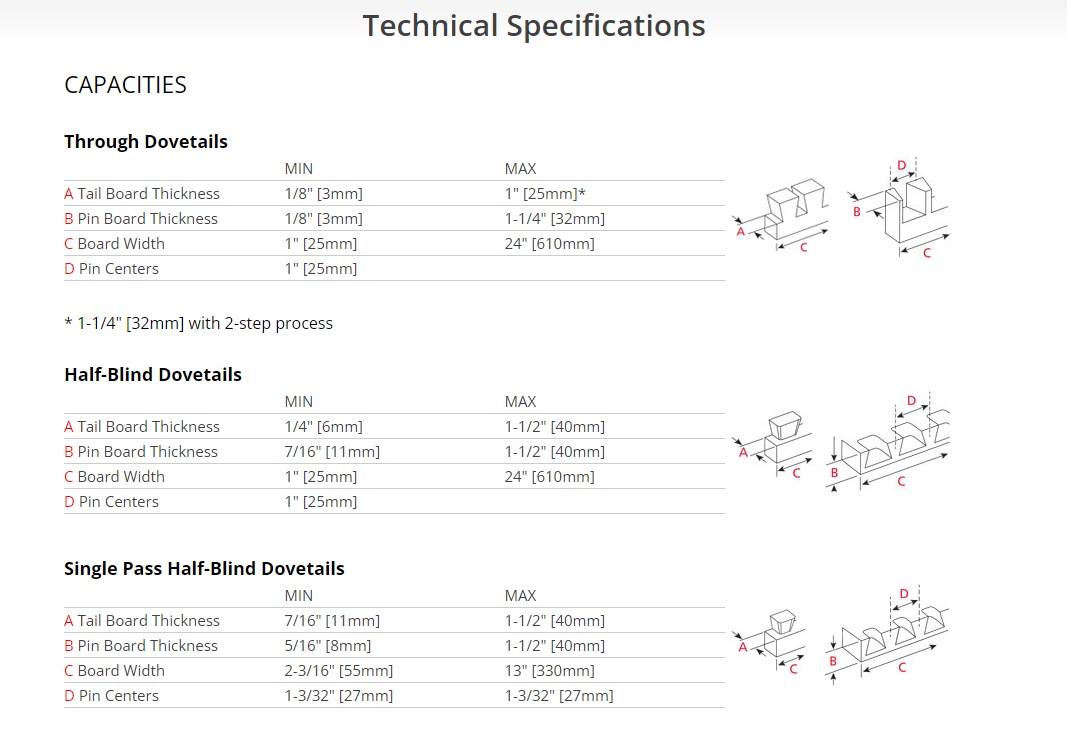Click the 1-1/4" [32mm] max value cell
The image size is (1067, 750).
click(554, 219)
